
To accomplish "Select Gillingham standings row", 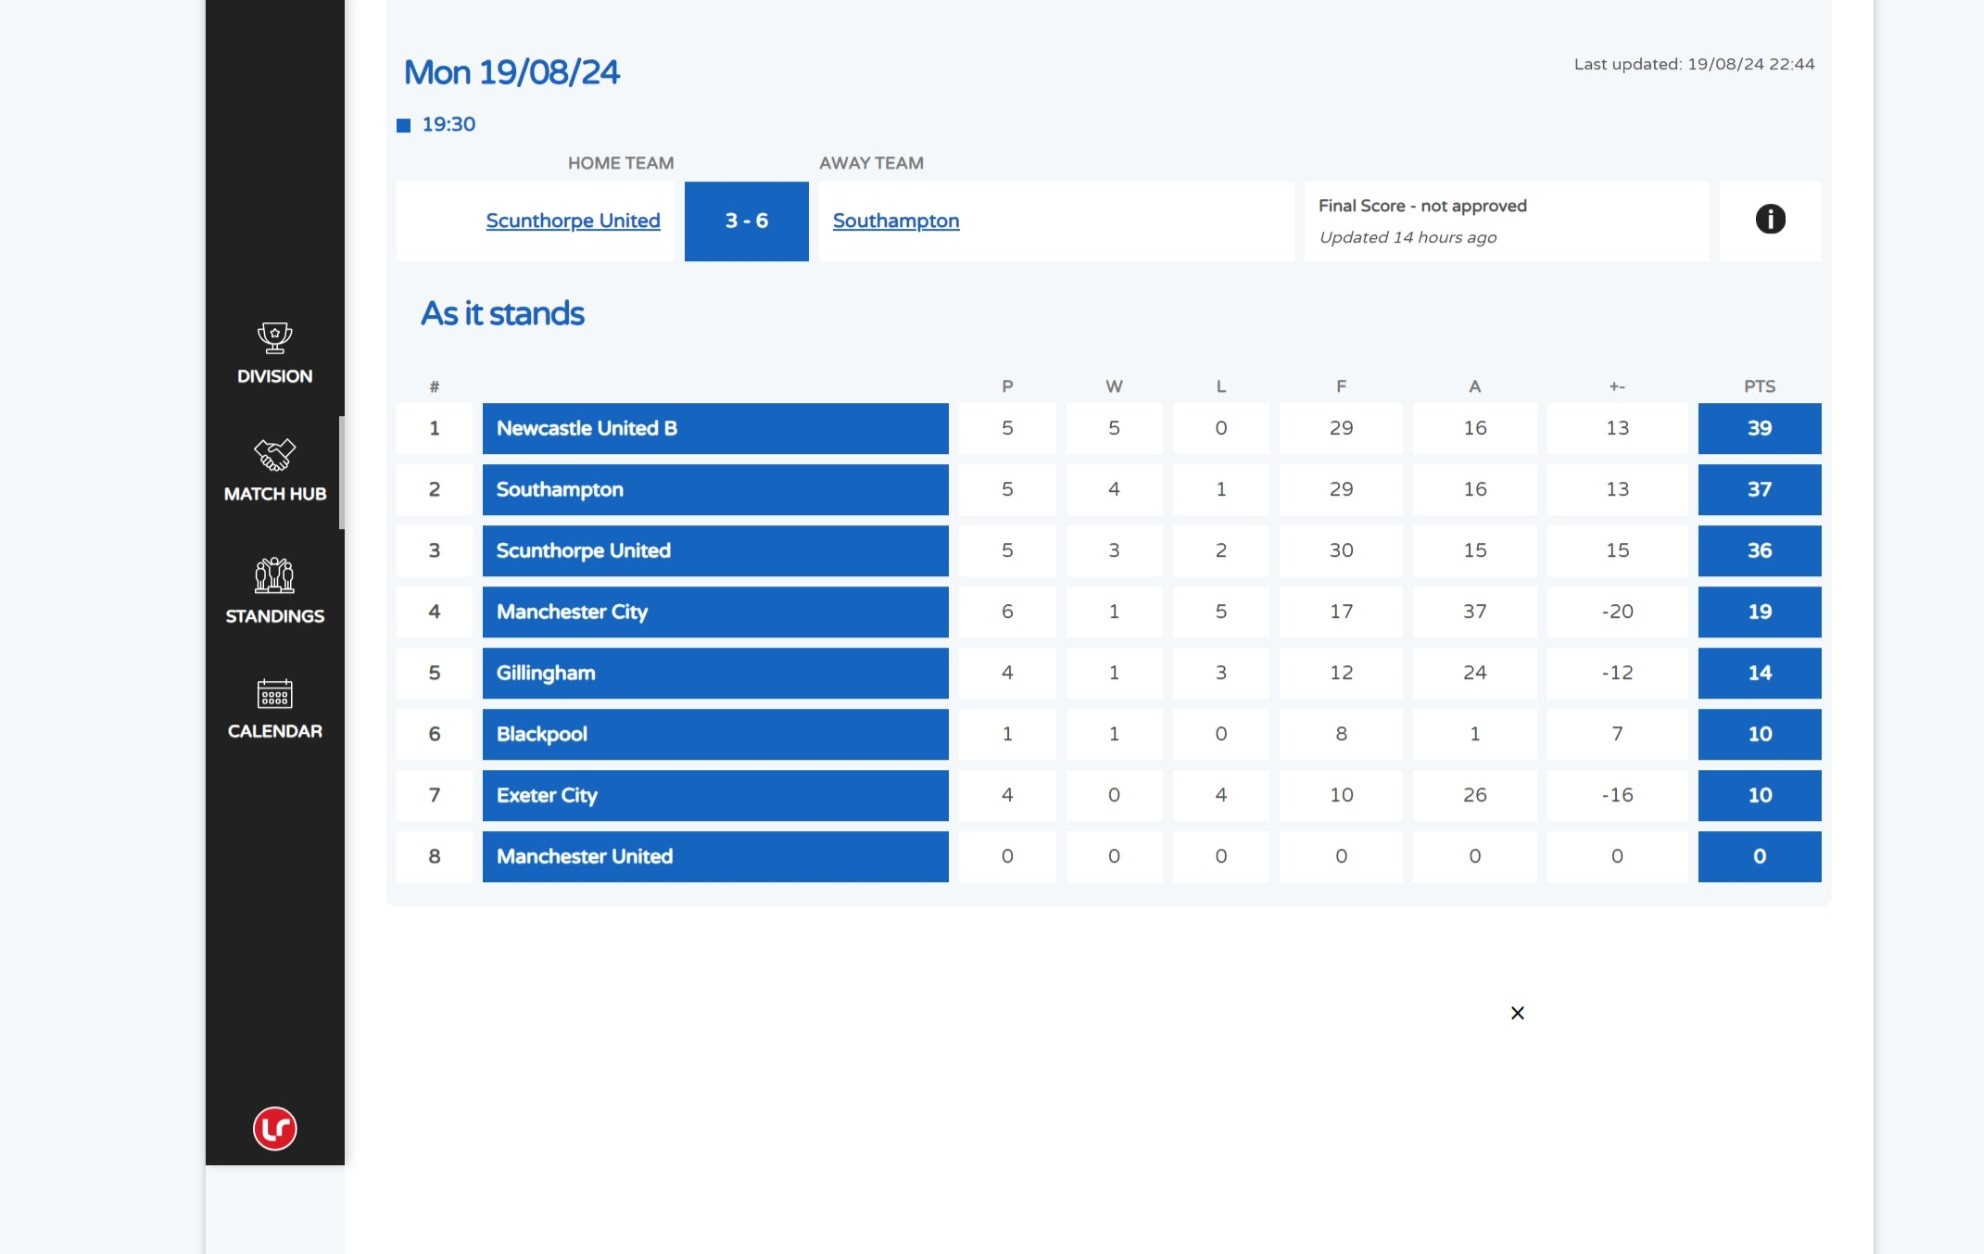I will 1108,672.
